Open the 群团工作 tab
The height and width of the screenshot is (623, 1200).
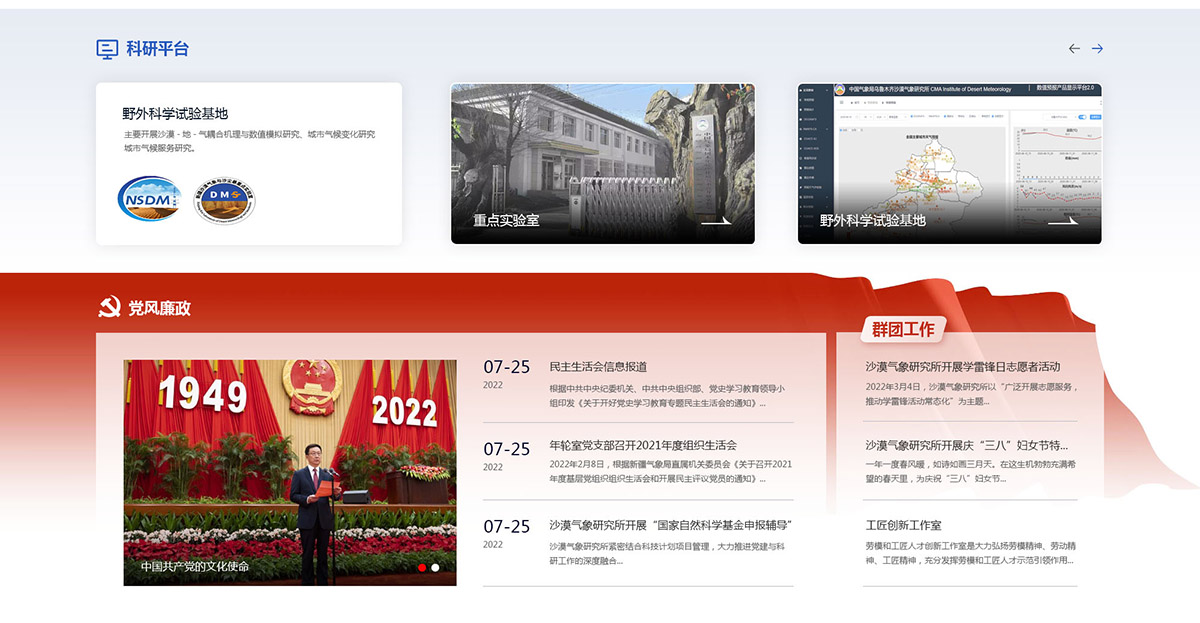(902, 329)
